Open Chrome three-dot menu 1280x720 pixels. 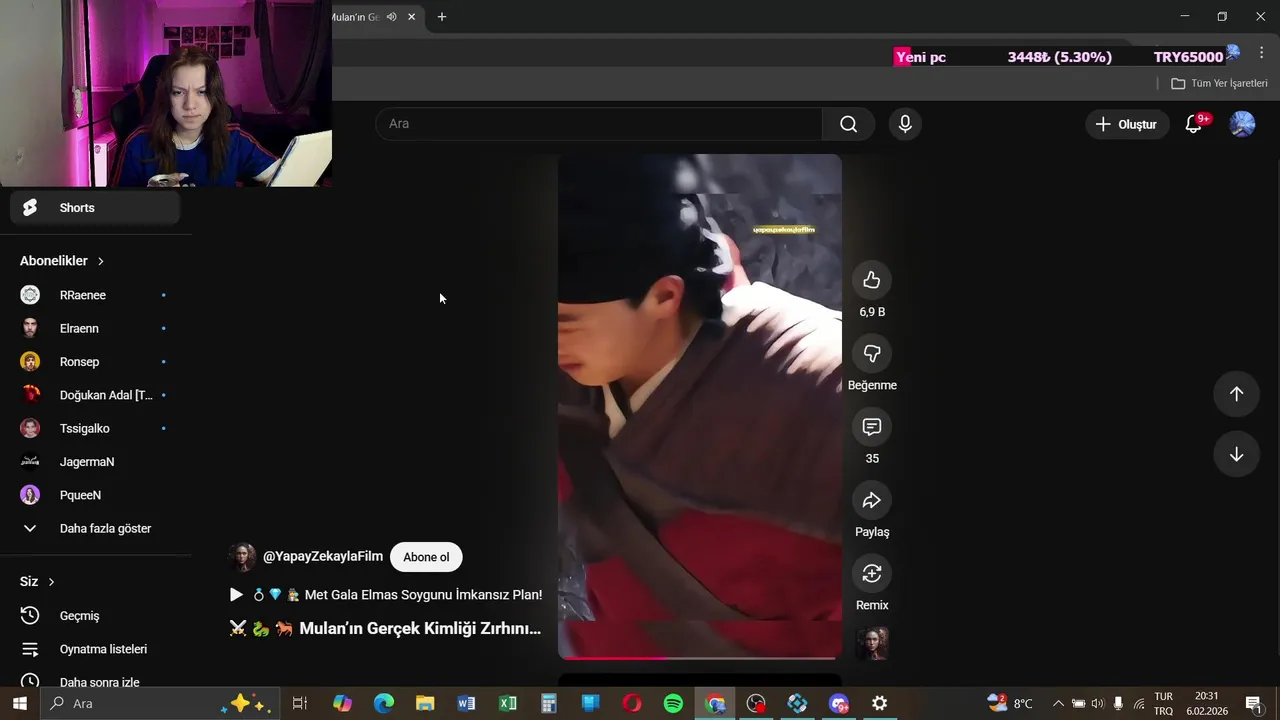click(x=1261, y=53)
